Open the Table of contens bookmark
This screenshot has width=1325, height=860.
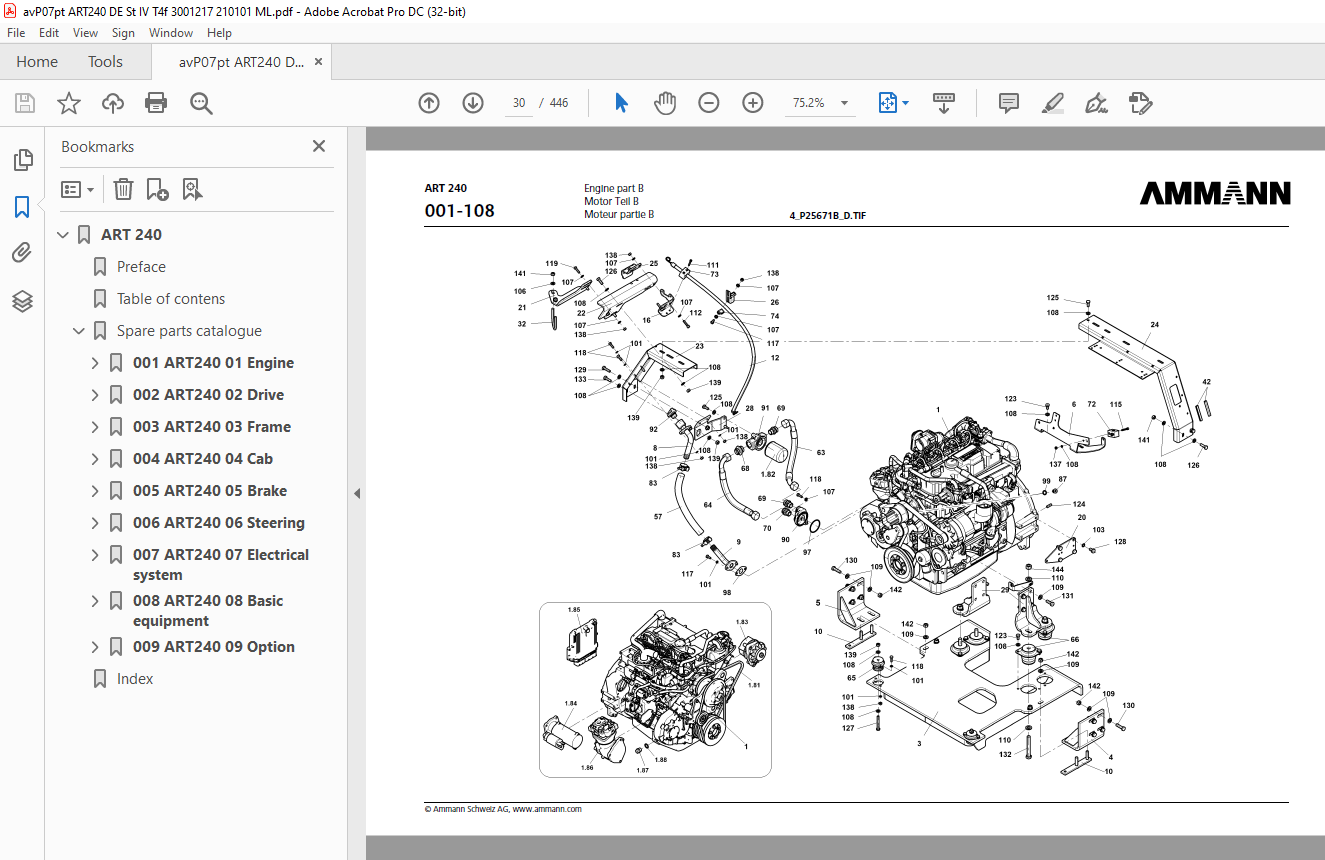[x=171, y=299]
